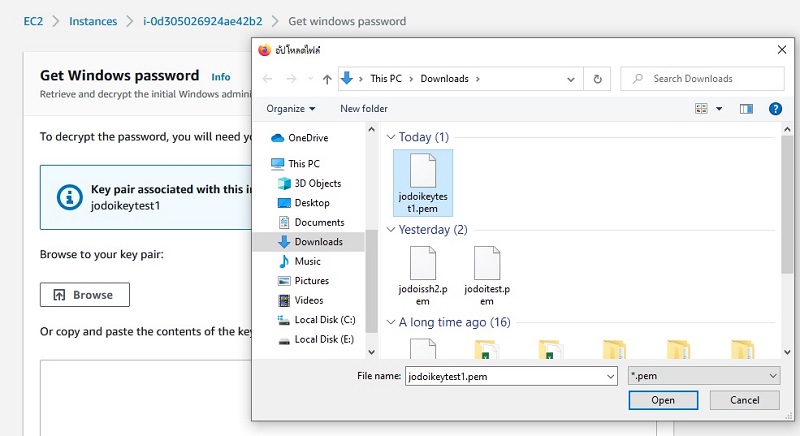Click New folder in toolbar
Image resolution: width=800 pixels, height=436 pixels.
[363, 108]
